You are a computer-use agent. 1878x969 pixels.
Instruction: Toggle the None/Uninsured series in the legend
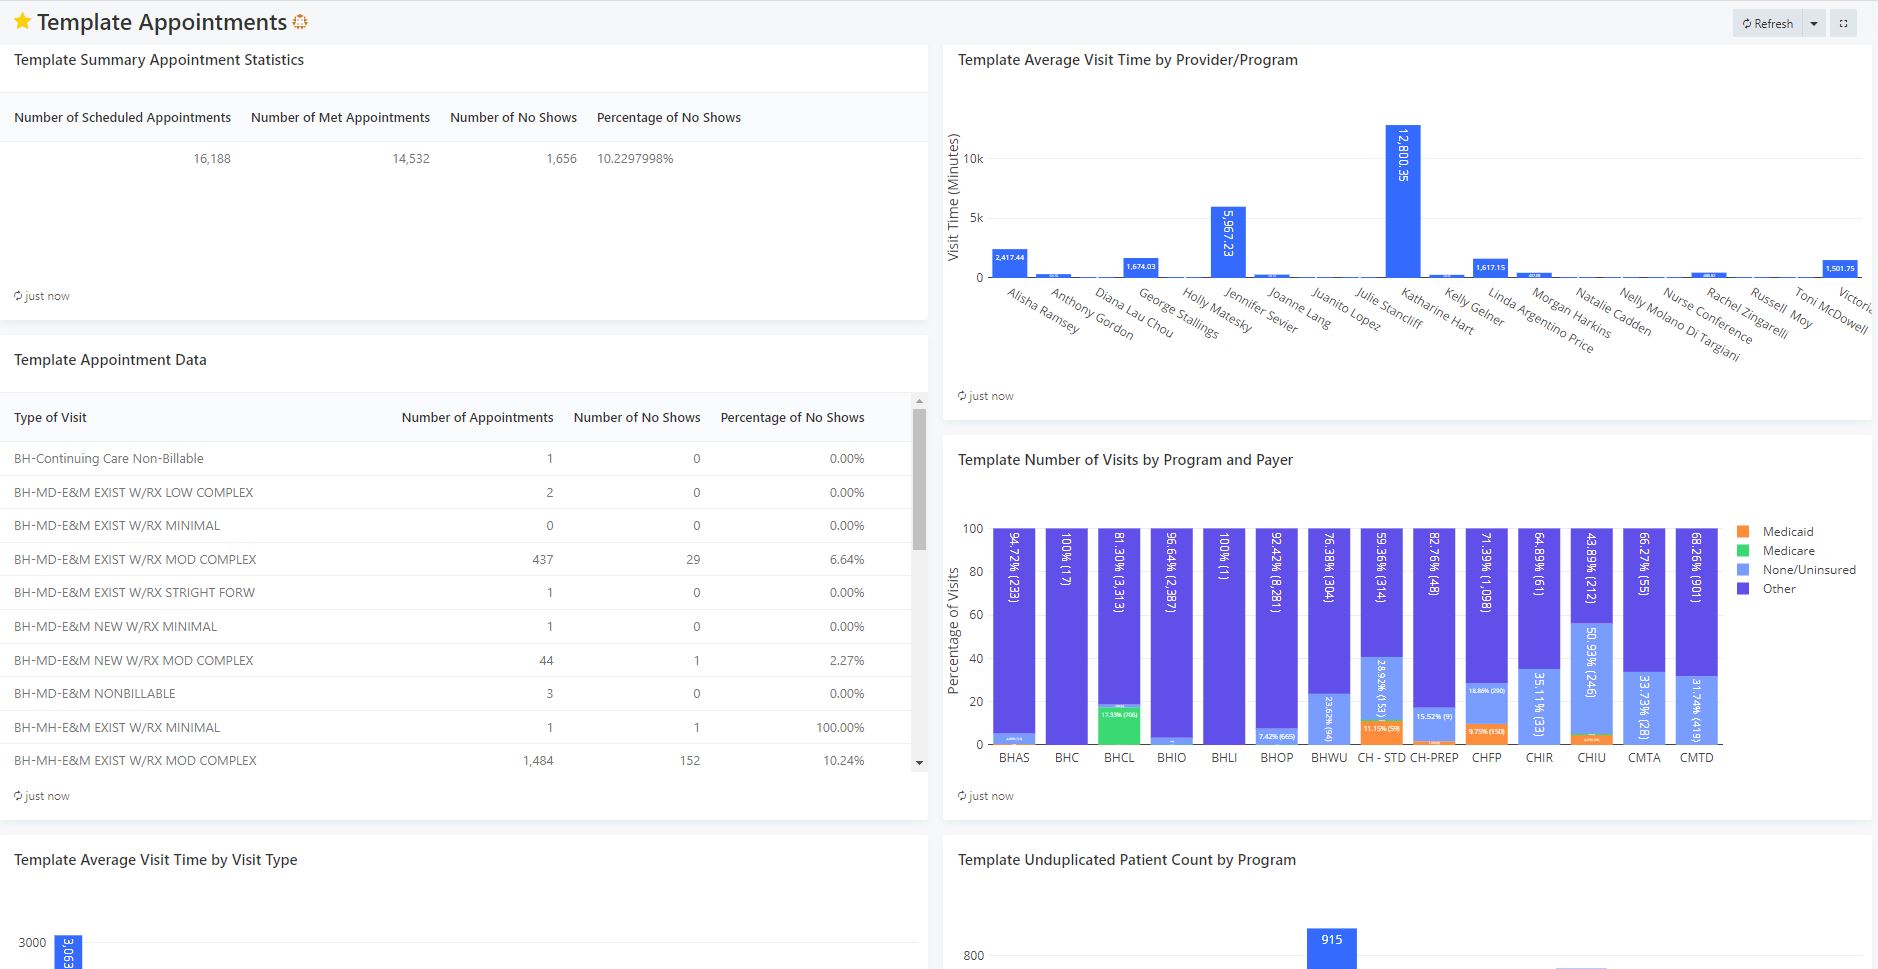pyautogui.click(x=1796, y=570)
